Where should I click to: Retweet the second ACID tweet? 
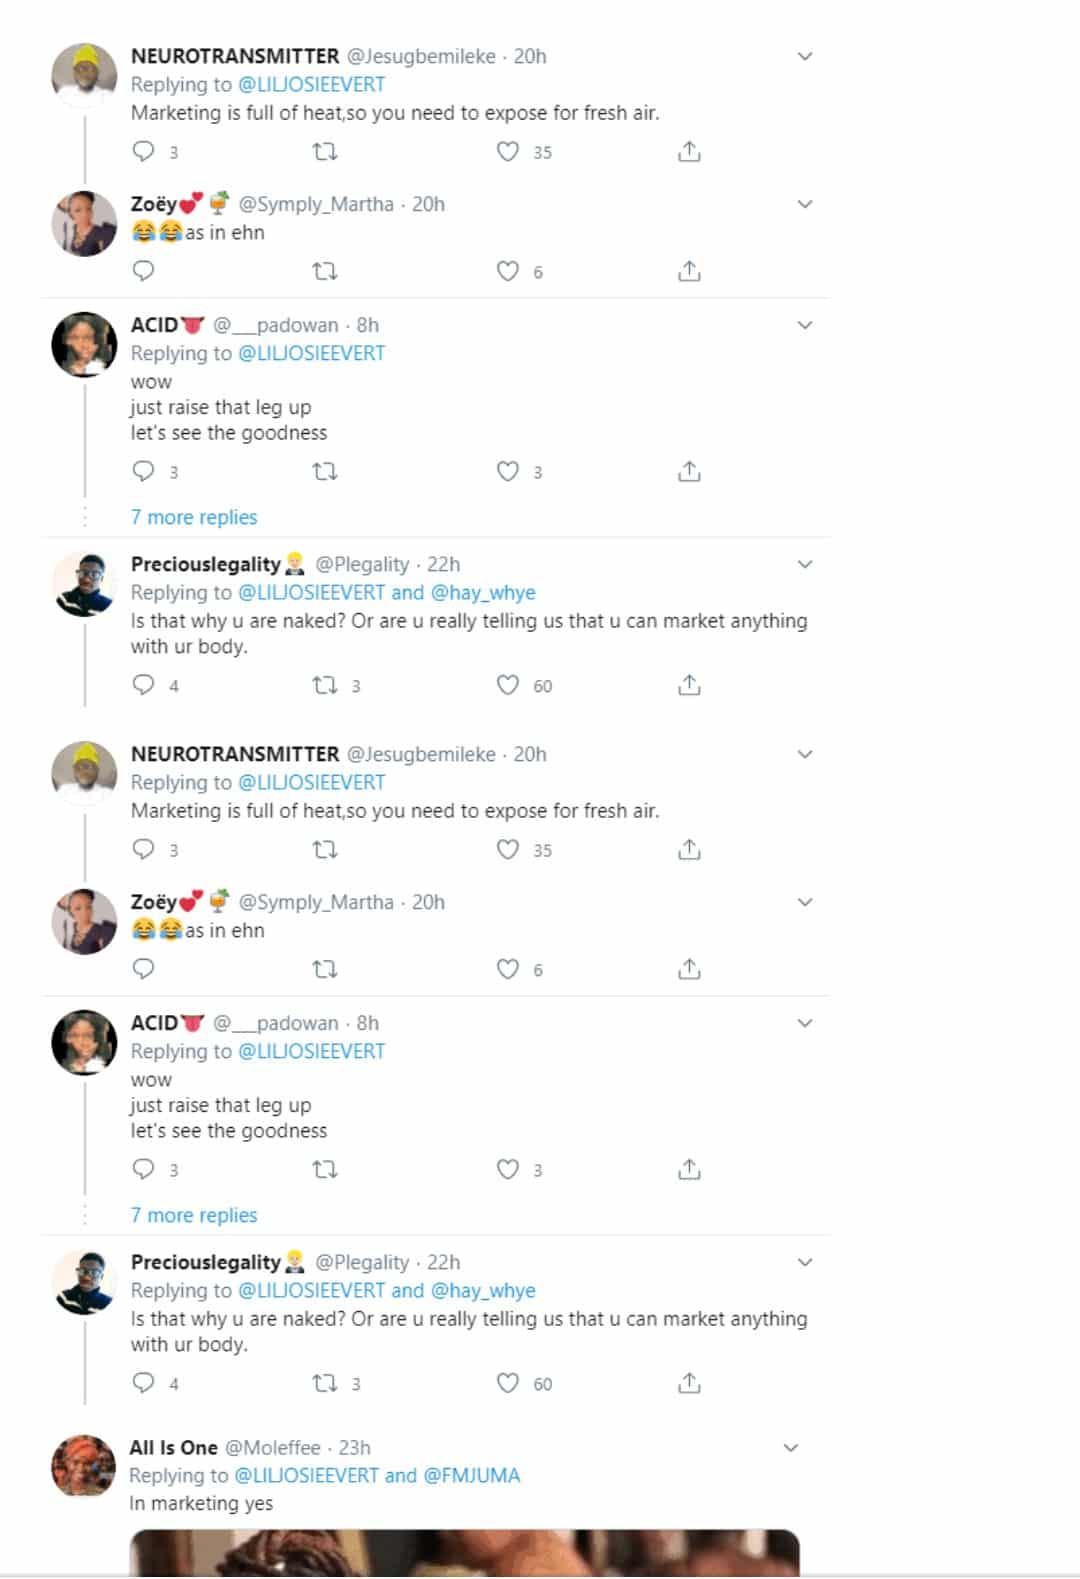click(325, 1170)
